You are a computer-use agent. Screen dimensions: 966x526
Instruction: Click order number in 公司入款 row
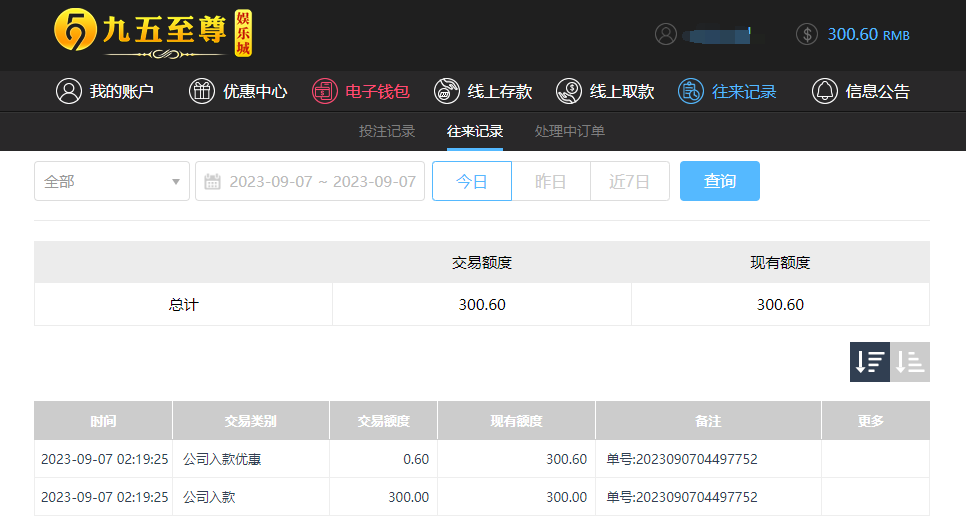tap(682, 497)
